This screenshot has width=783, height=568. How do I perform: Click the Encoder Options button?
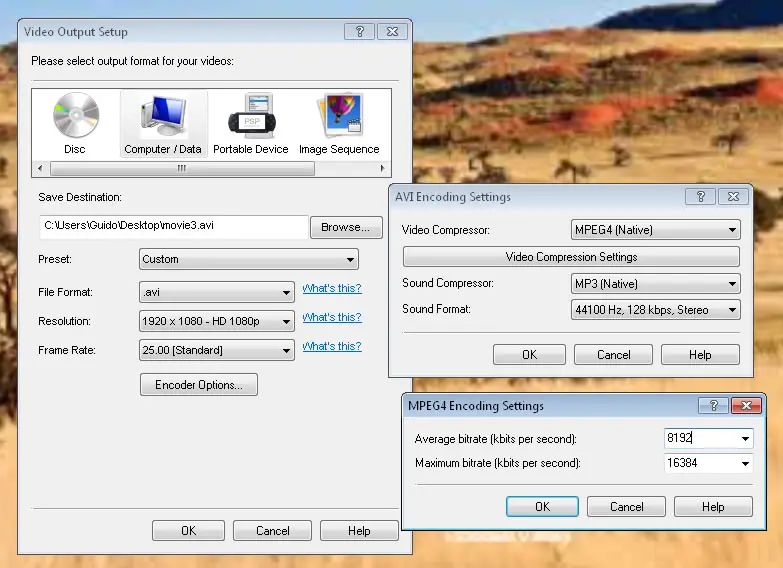199,385
